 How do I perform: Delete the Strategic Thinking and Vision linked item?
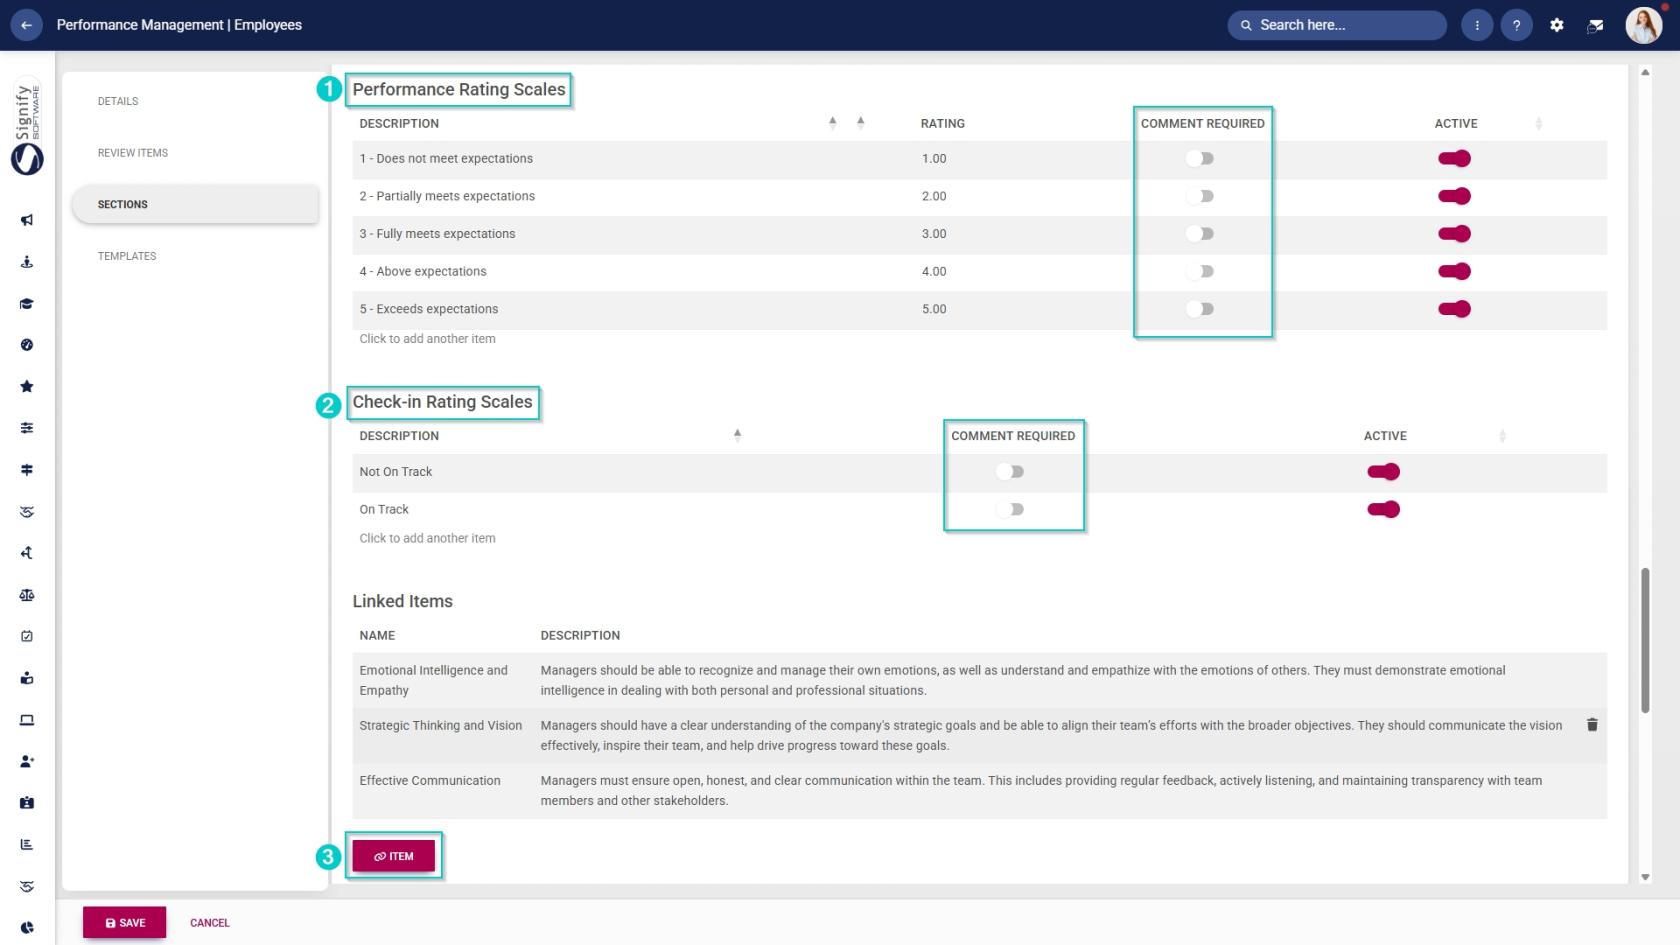[x=1592, y=725]
